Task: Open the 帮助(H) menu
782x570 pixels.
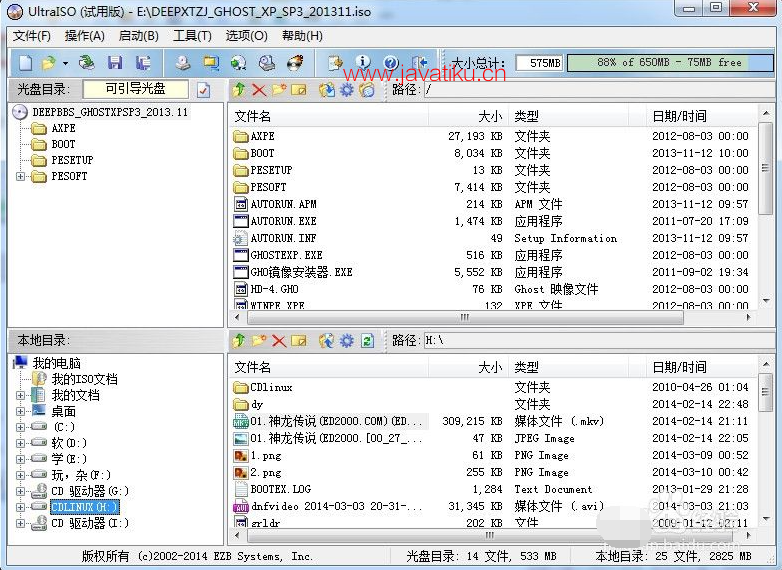Action: (x=302, y=36)
